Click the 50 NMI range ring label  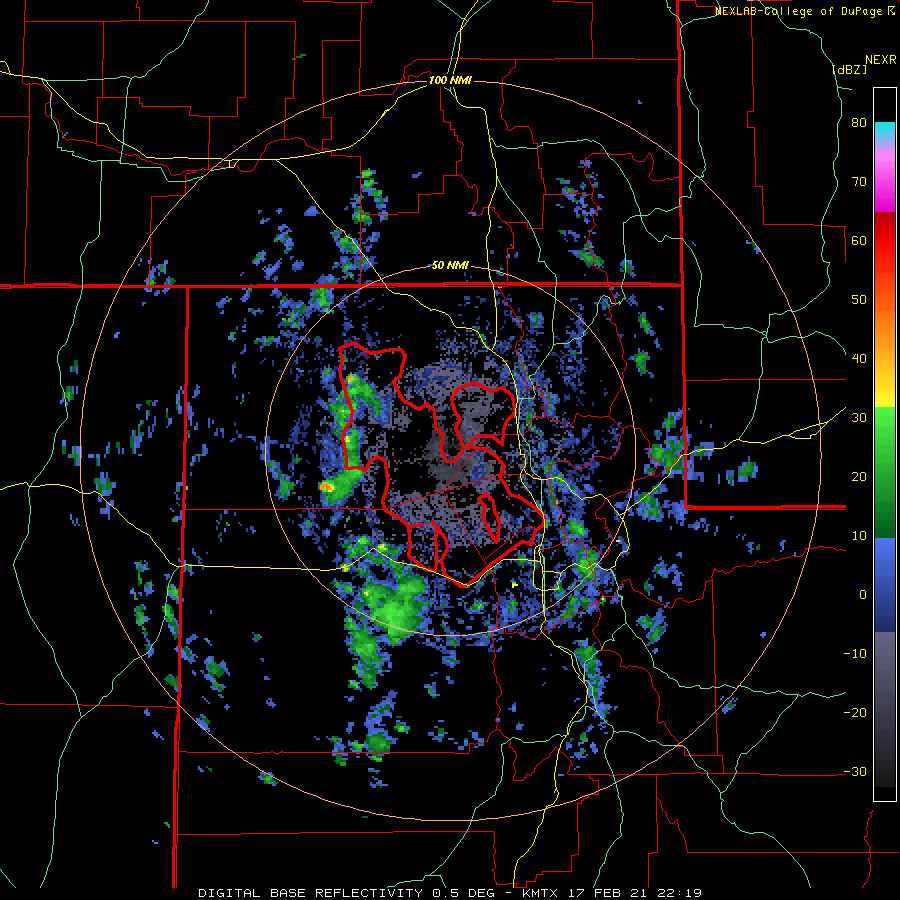450,266
